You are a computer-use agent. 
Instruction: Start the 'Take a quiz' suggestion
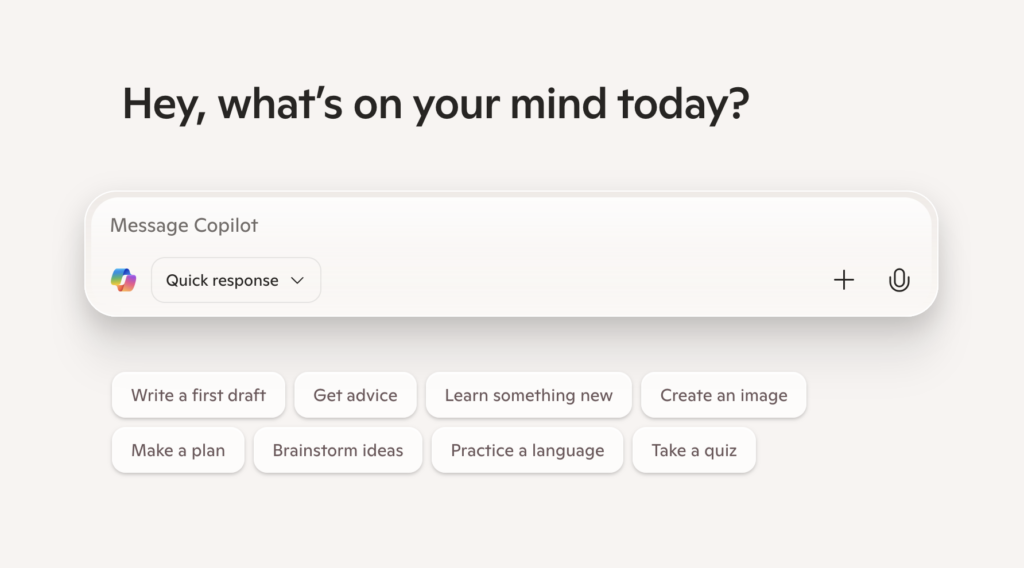click(x=694, y=450)
